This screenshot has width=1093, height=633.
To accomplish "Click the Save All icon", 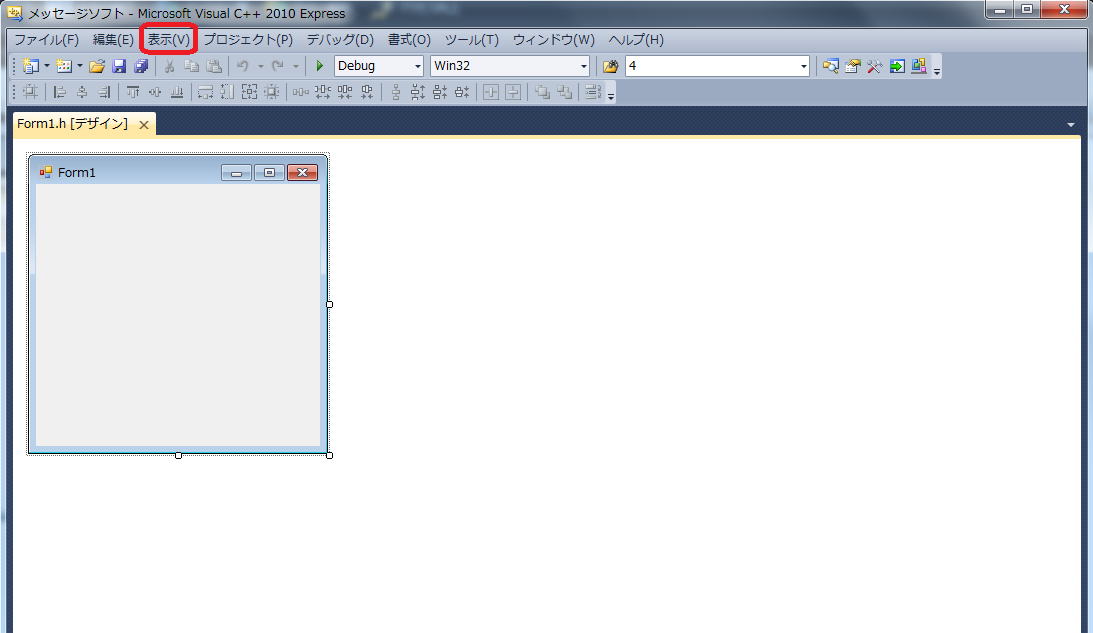I will [x=141, y=66].
